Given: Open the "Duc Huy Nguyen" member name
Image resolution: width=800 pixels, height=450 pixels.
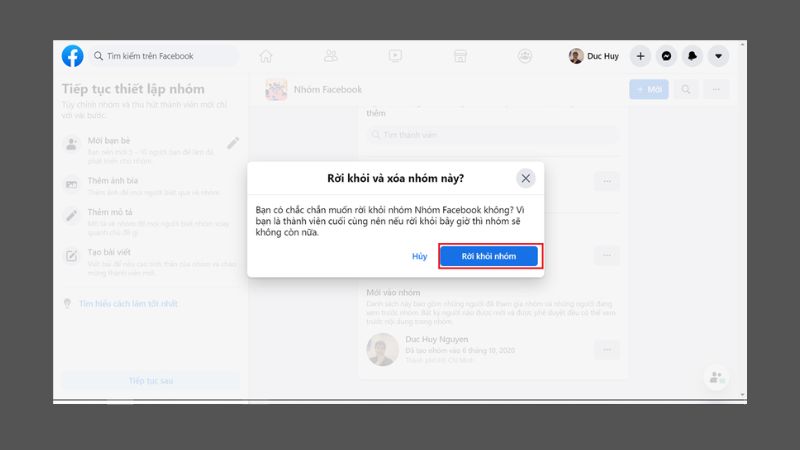Looking at the screenshot, I should pos(437,339).
